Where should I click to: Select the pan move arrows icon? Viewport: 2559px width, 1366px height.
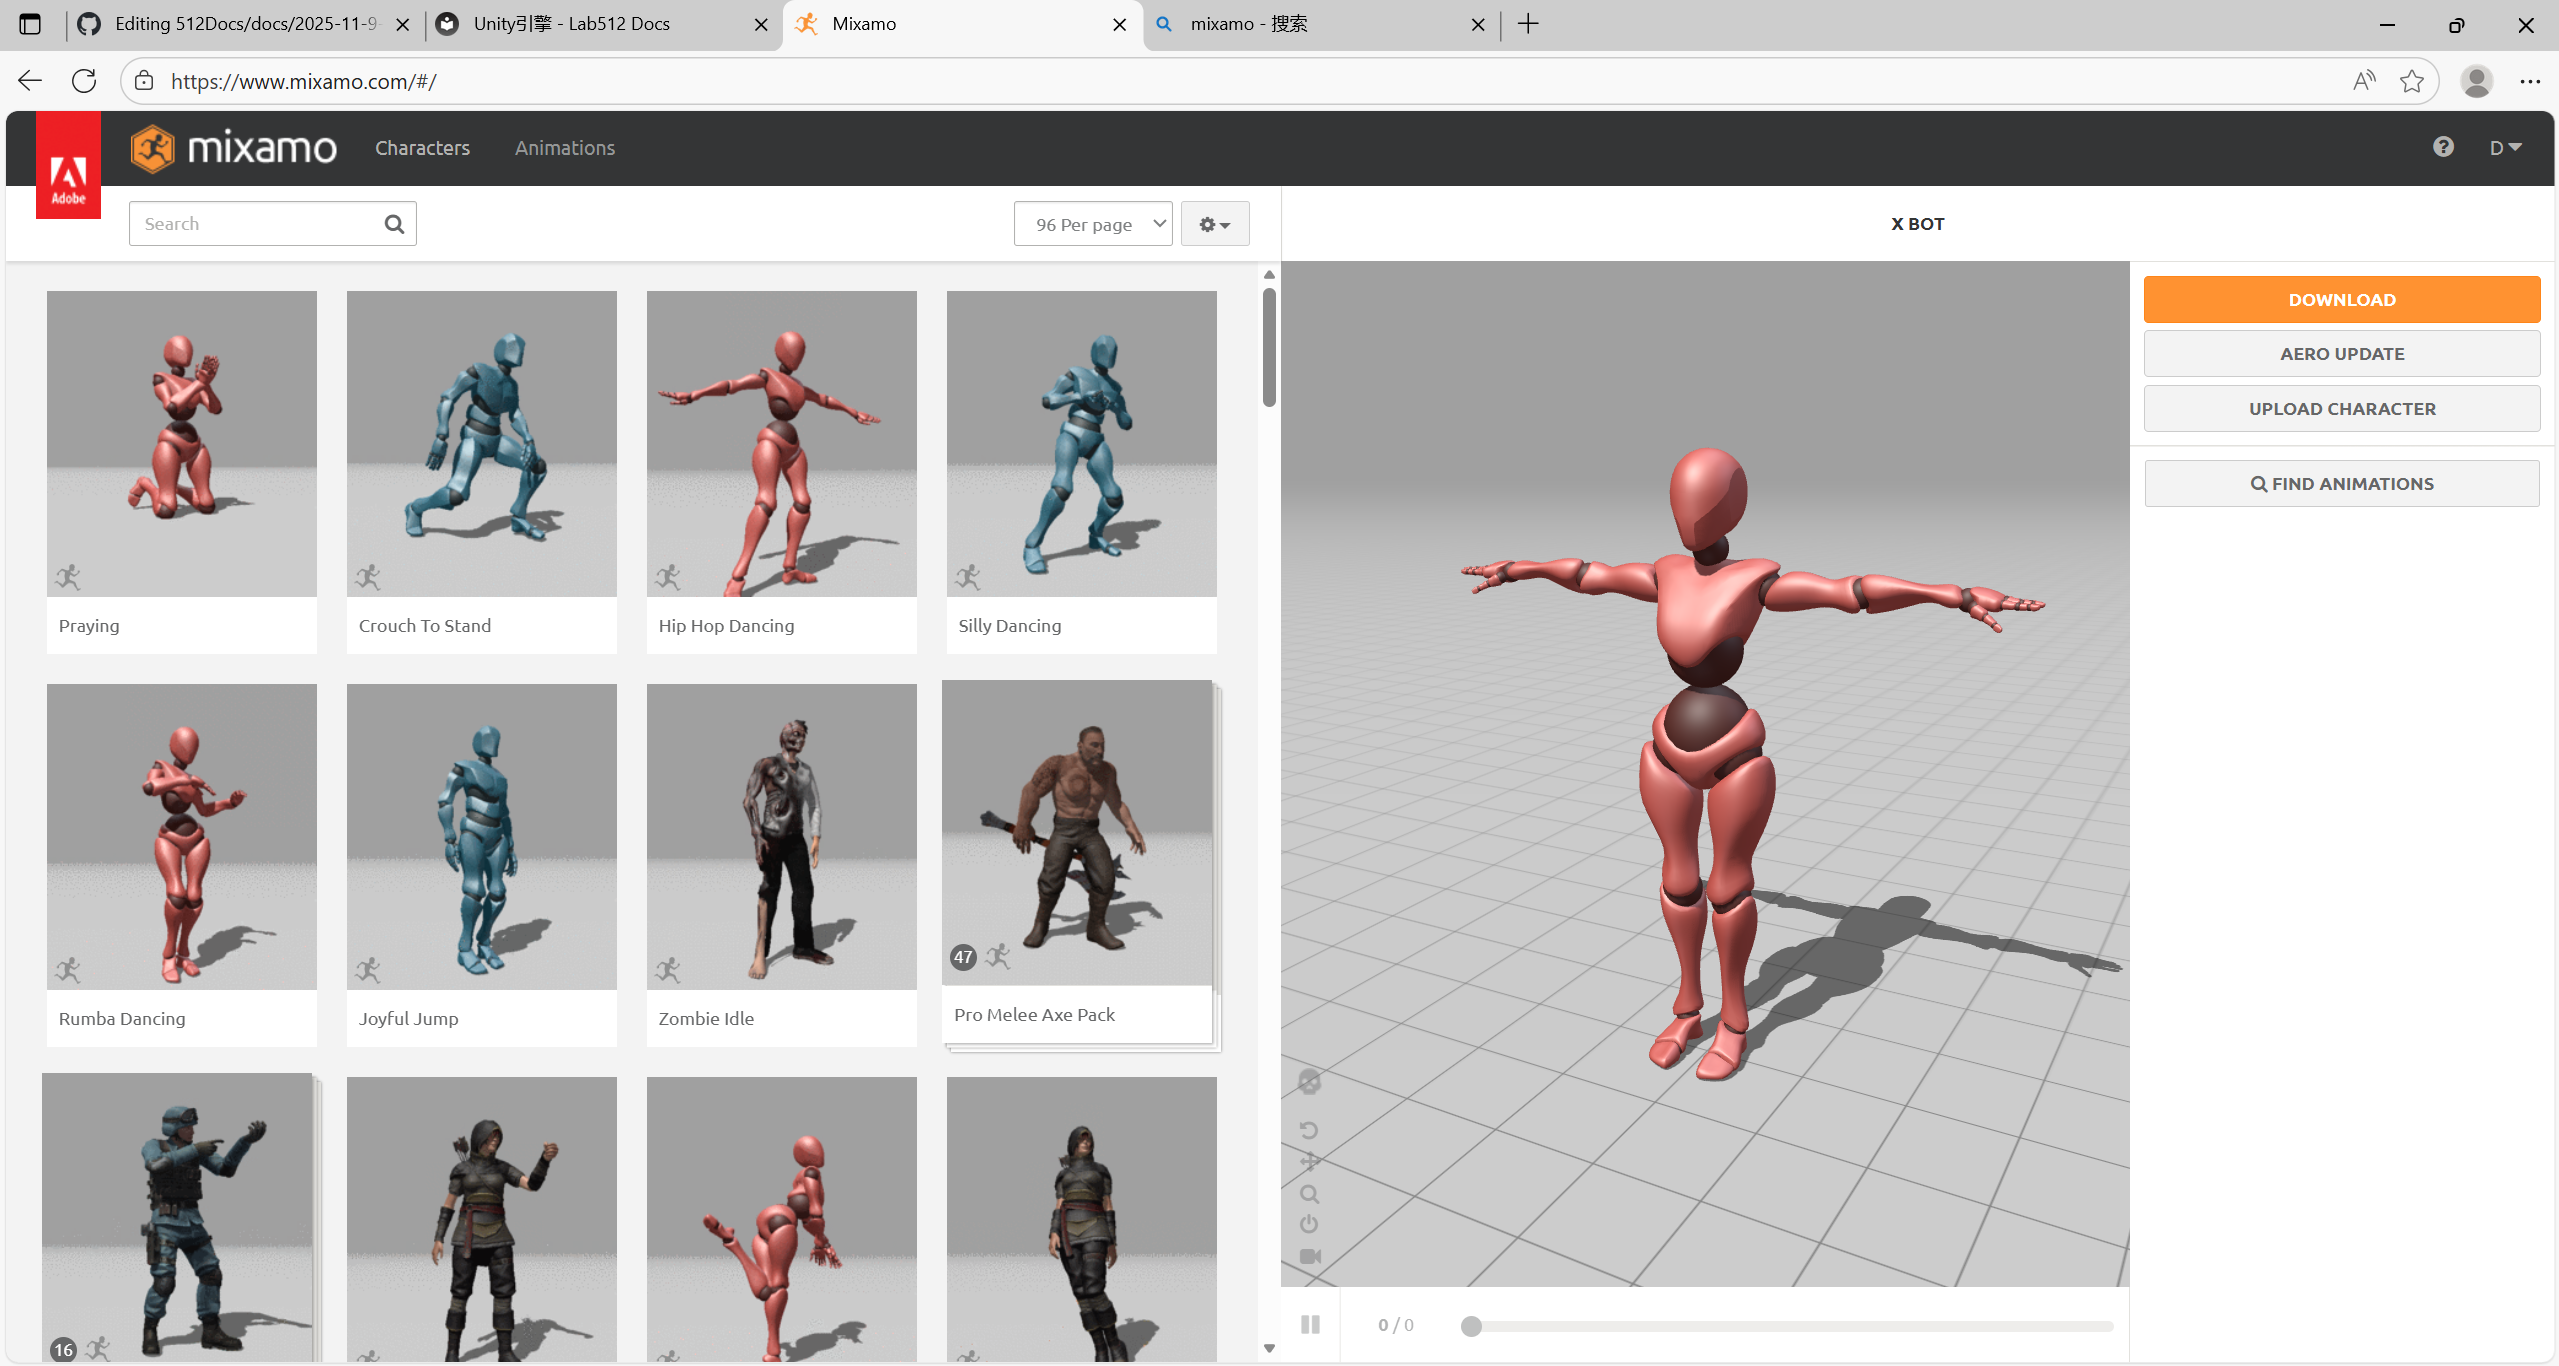coord(1309,1161)
